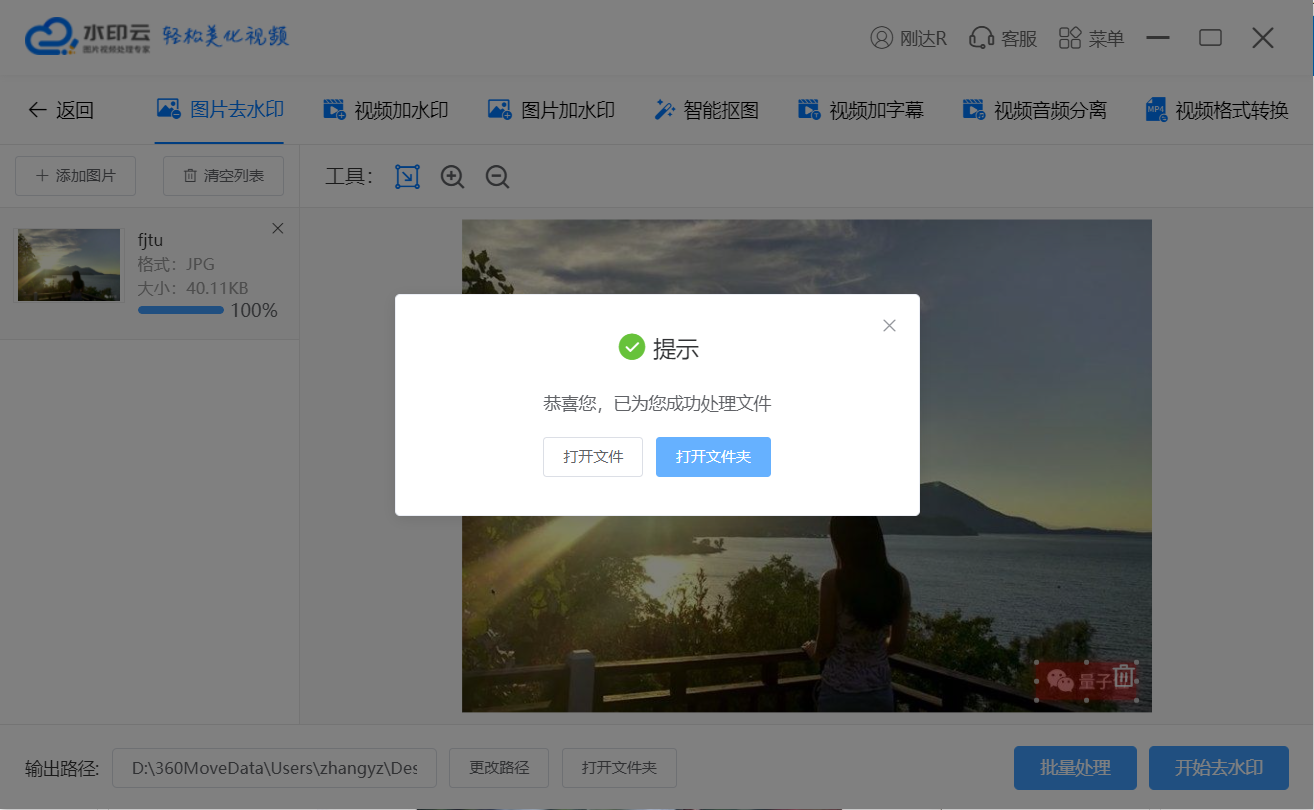Click 打开文件 in the dialog

pos(593,457)
